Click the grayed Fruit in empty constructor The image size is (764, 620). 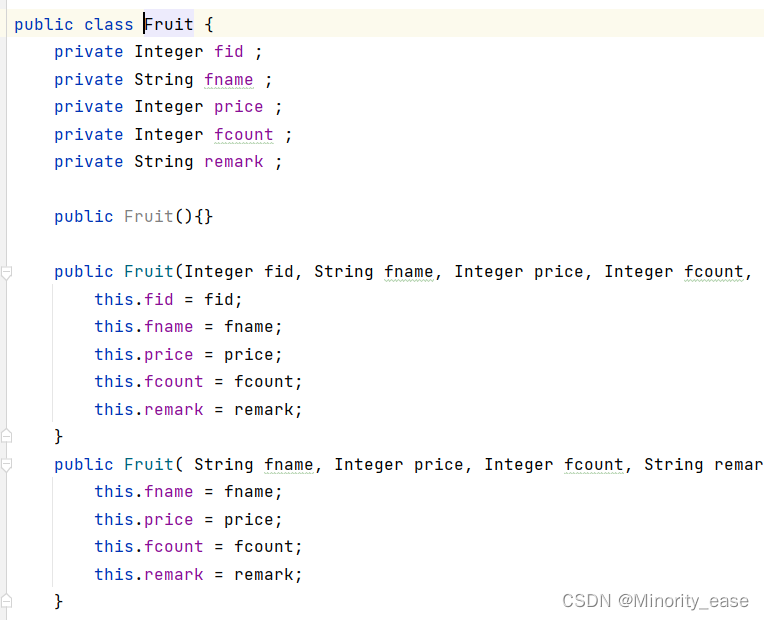point(149,216)
